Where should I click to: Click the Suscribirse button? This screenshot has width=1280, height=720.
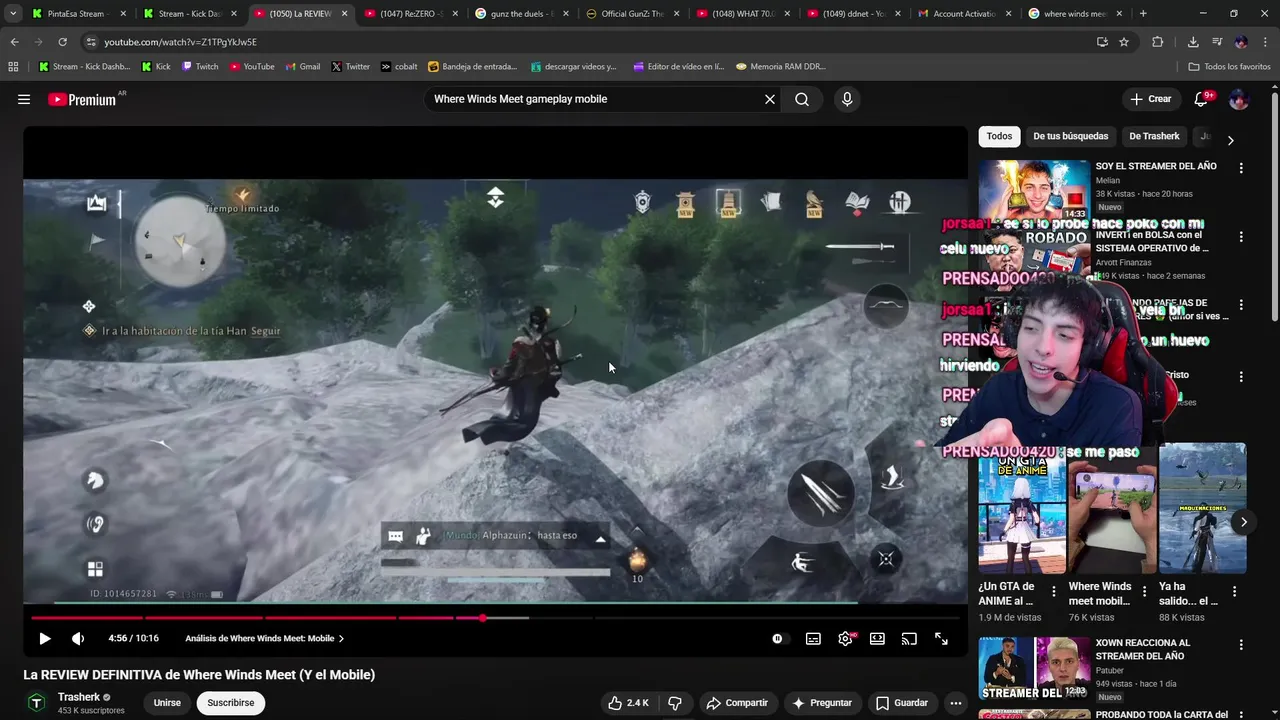point(231,703)
